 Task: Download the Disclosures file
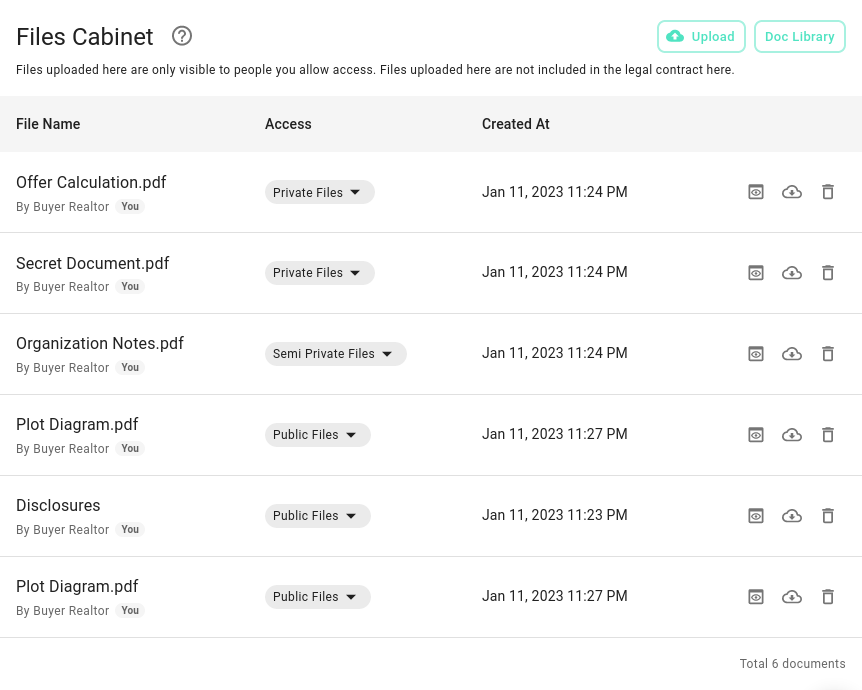point(792,515)
